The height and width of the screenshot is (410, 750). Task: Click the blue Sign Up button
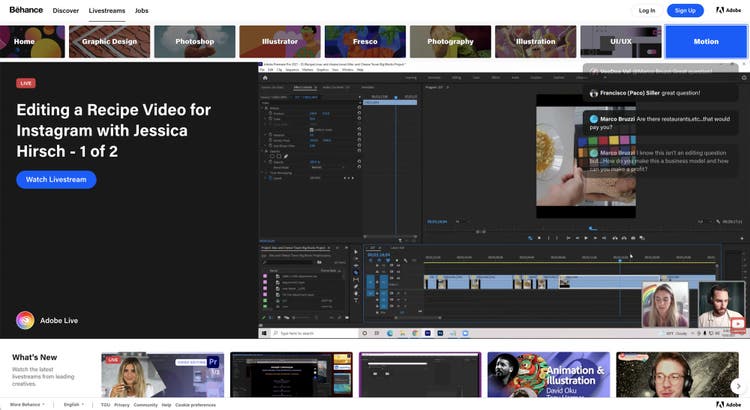pyautogui.click(x=685, y=10)
